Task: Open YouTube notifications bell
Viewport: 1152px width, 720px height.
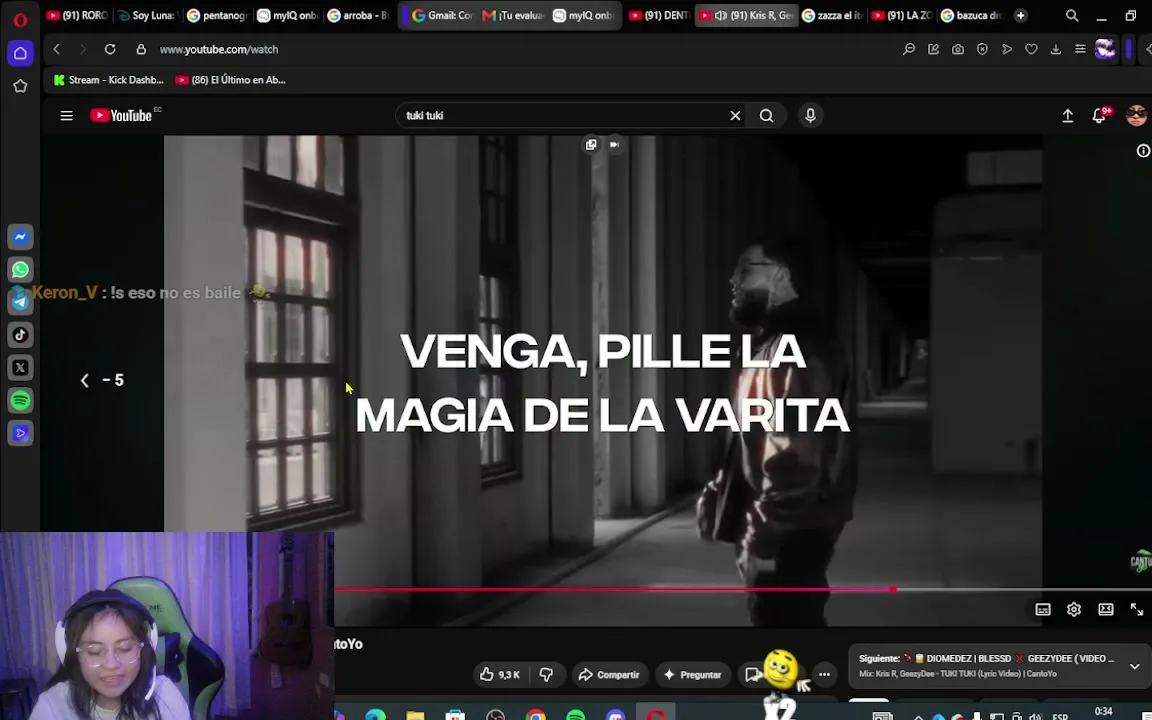Action: pos(1099,115)
